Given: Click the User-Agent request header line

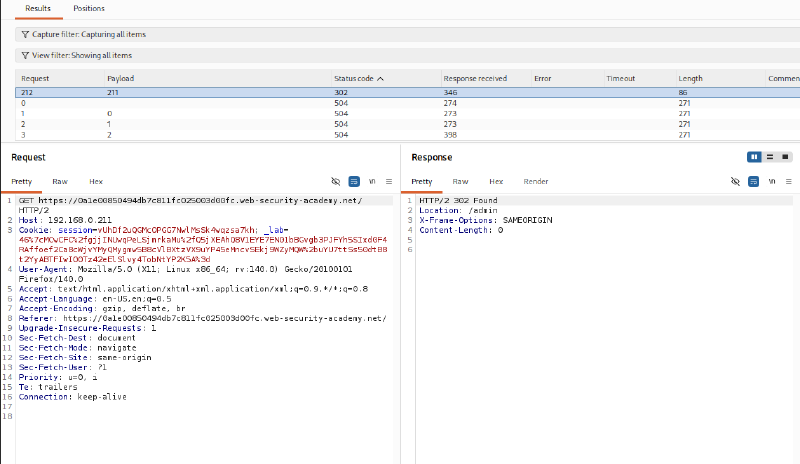Looking at the screenshot, I should tap(186, 274).
